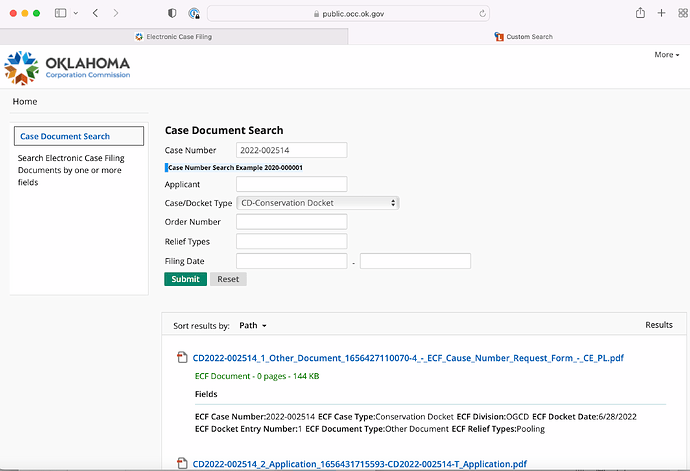Open the Share icon in Safari toolbar
The width and height of the screenshot is (690, 471).
(640, 13)
